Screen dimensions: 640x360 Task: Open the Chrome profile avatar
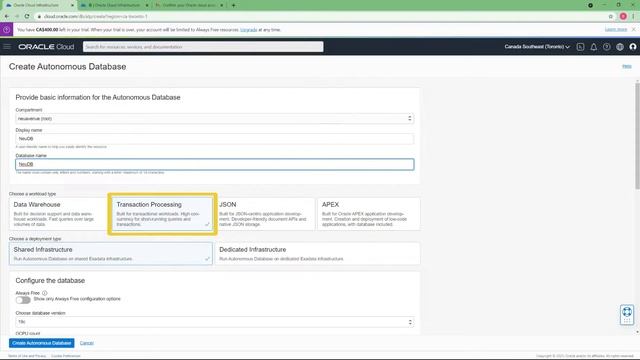coord(623,16)
